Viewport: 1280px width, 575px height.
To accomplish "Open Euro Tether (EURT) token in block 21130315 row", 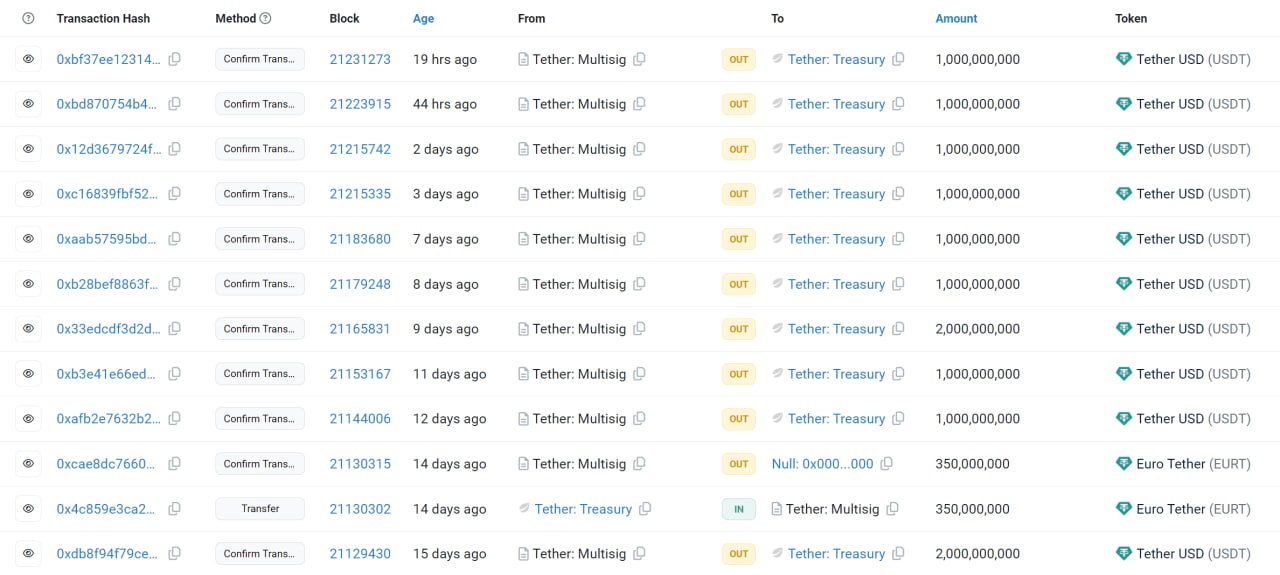I will click(1193, 464).
